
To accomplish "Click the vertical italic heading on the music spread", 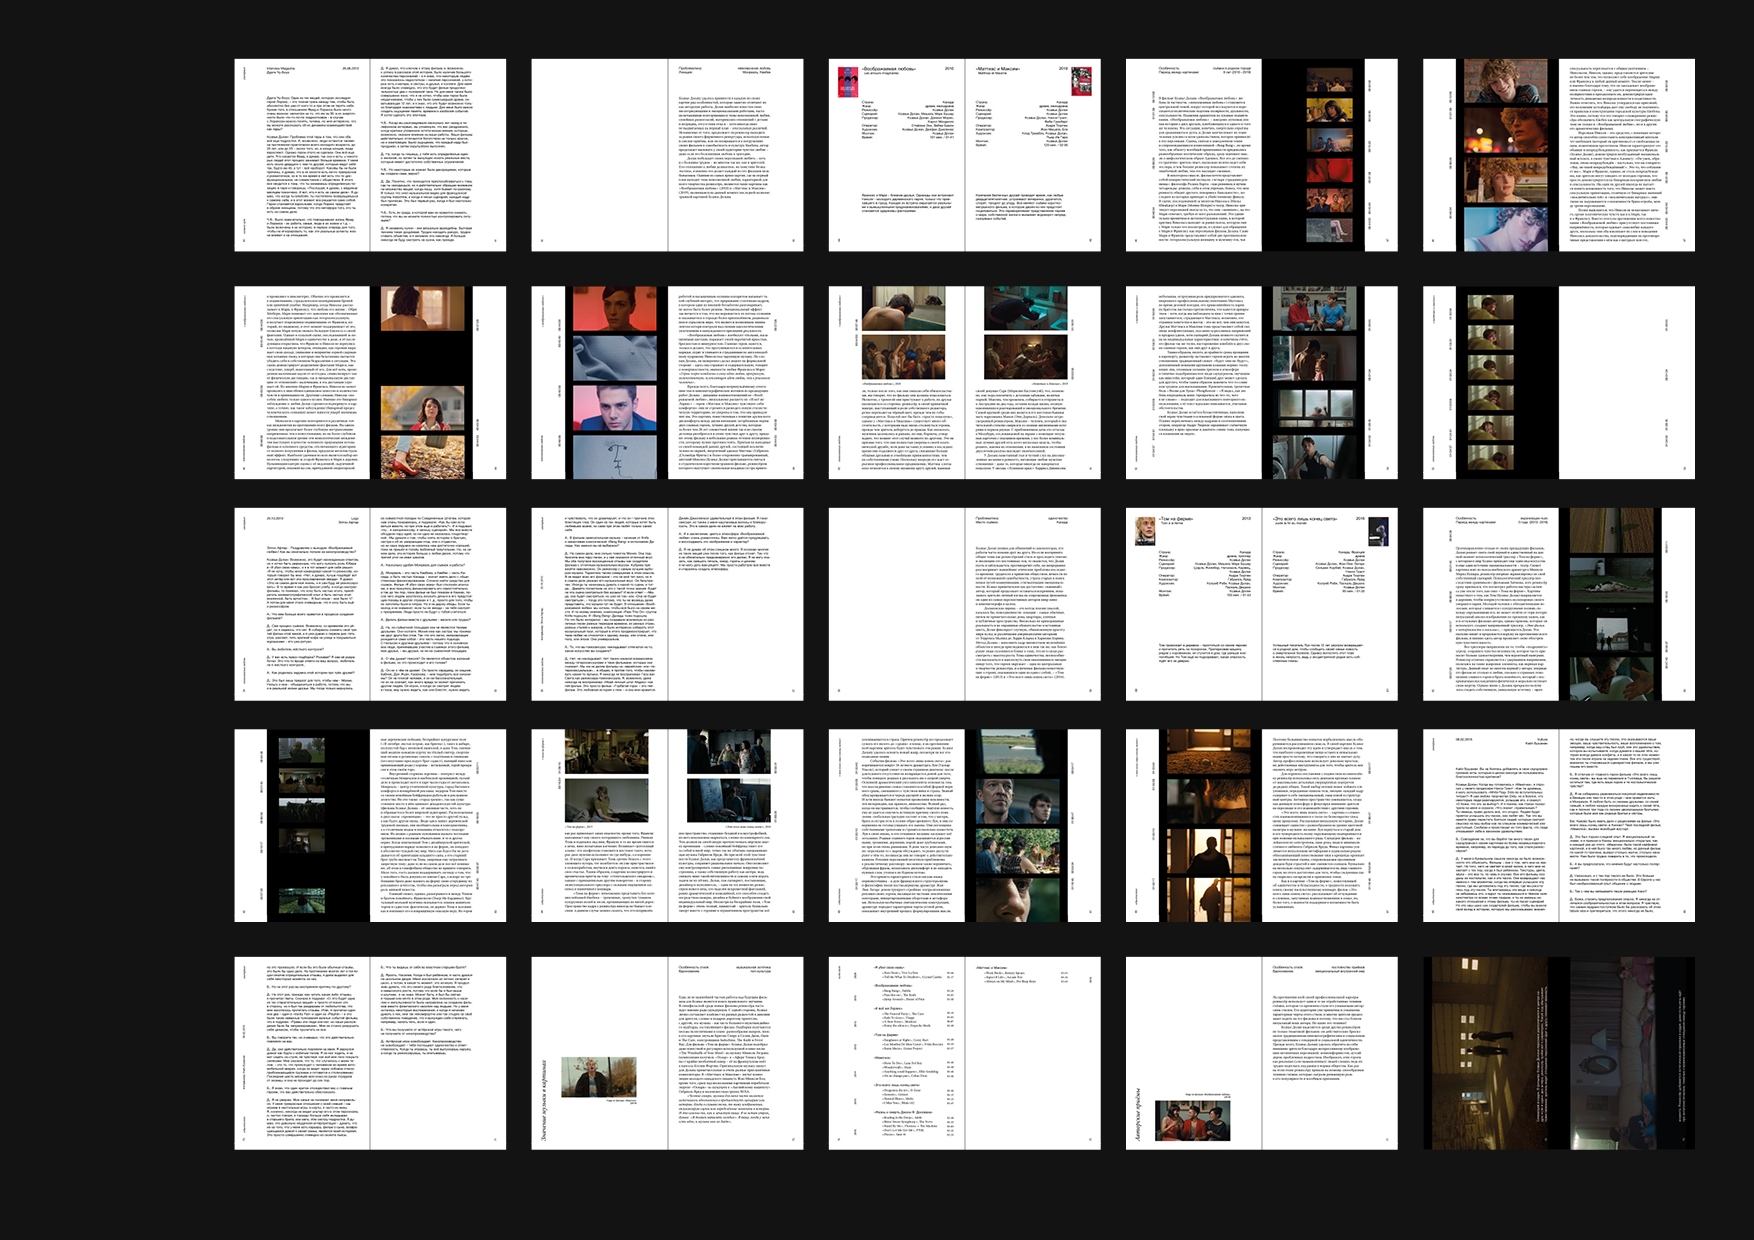I will point(543,1102).
